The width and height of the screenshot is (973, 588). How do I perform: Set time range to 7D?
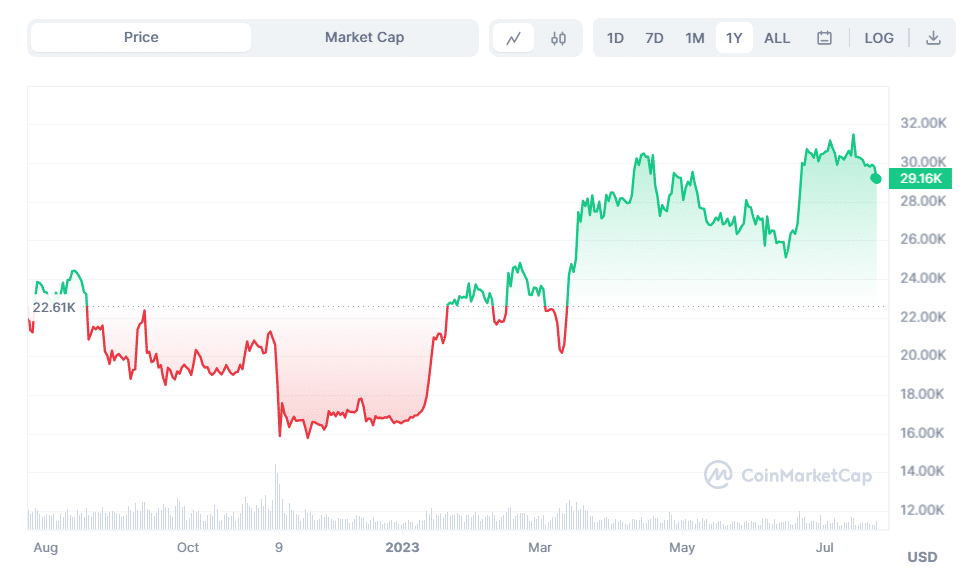(654, 38)
